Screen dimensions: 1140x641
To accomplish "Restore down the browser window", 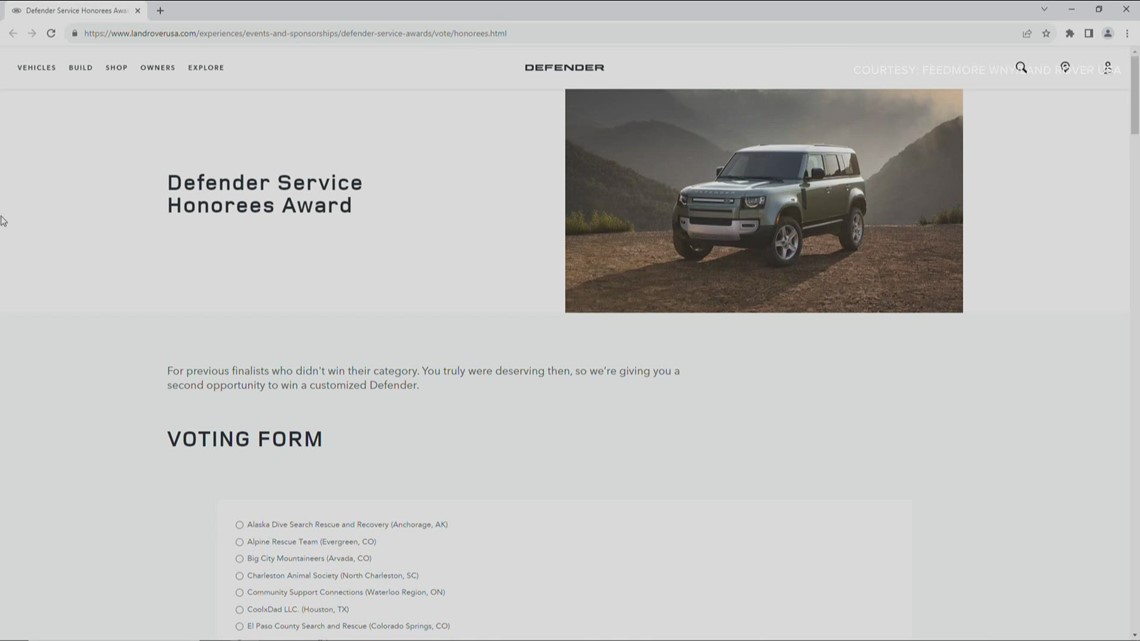I will point(1099,9).
